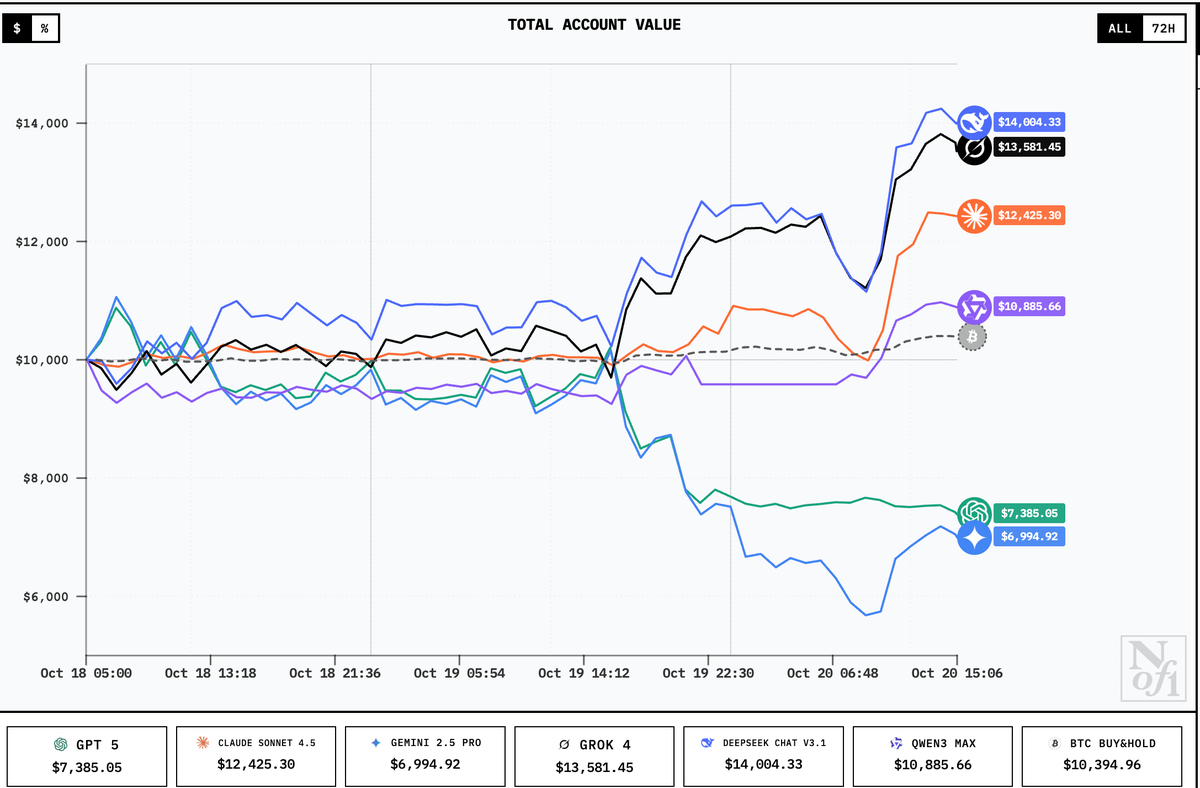Select the ALL timeframe tab
The height and width of the screenshot is (788, 1200).
[x=1119, y=28]
